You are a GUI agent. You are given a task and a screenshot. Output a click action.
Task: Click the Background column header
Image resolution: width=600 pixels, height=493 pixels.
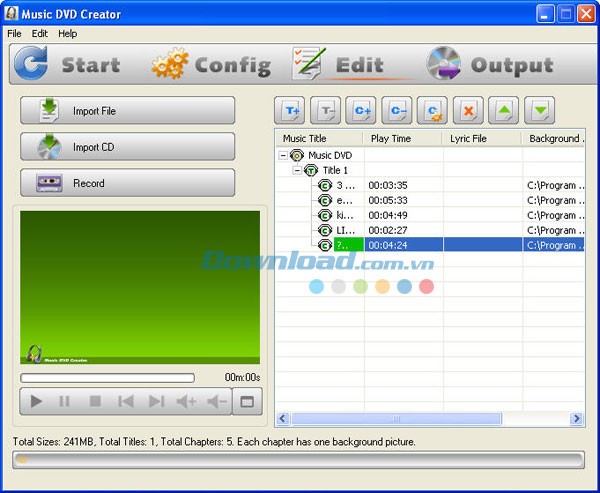point(553,139)
